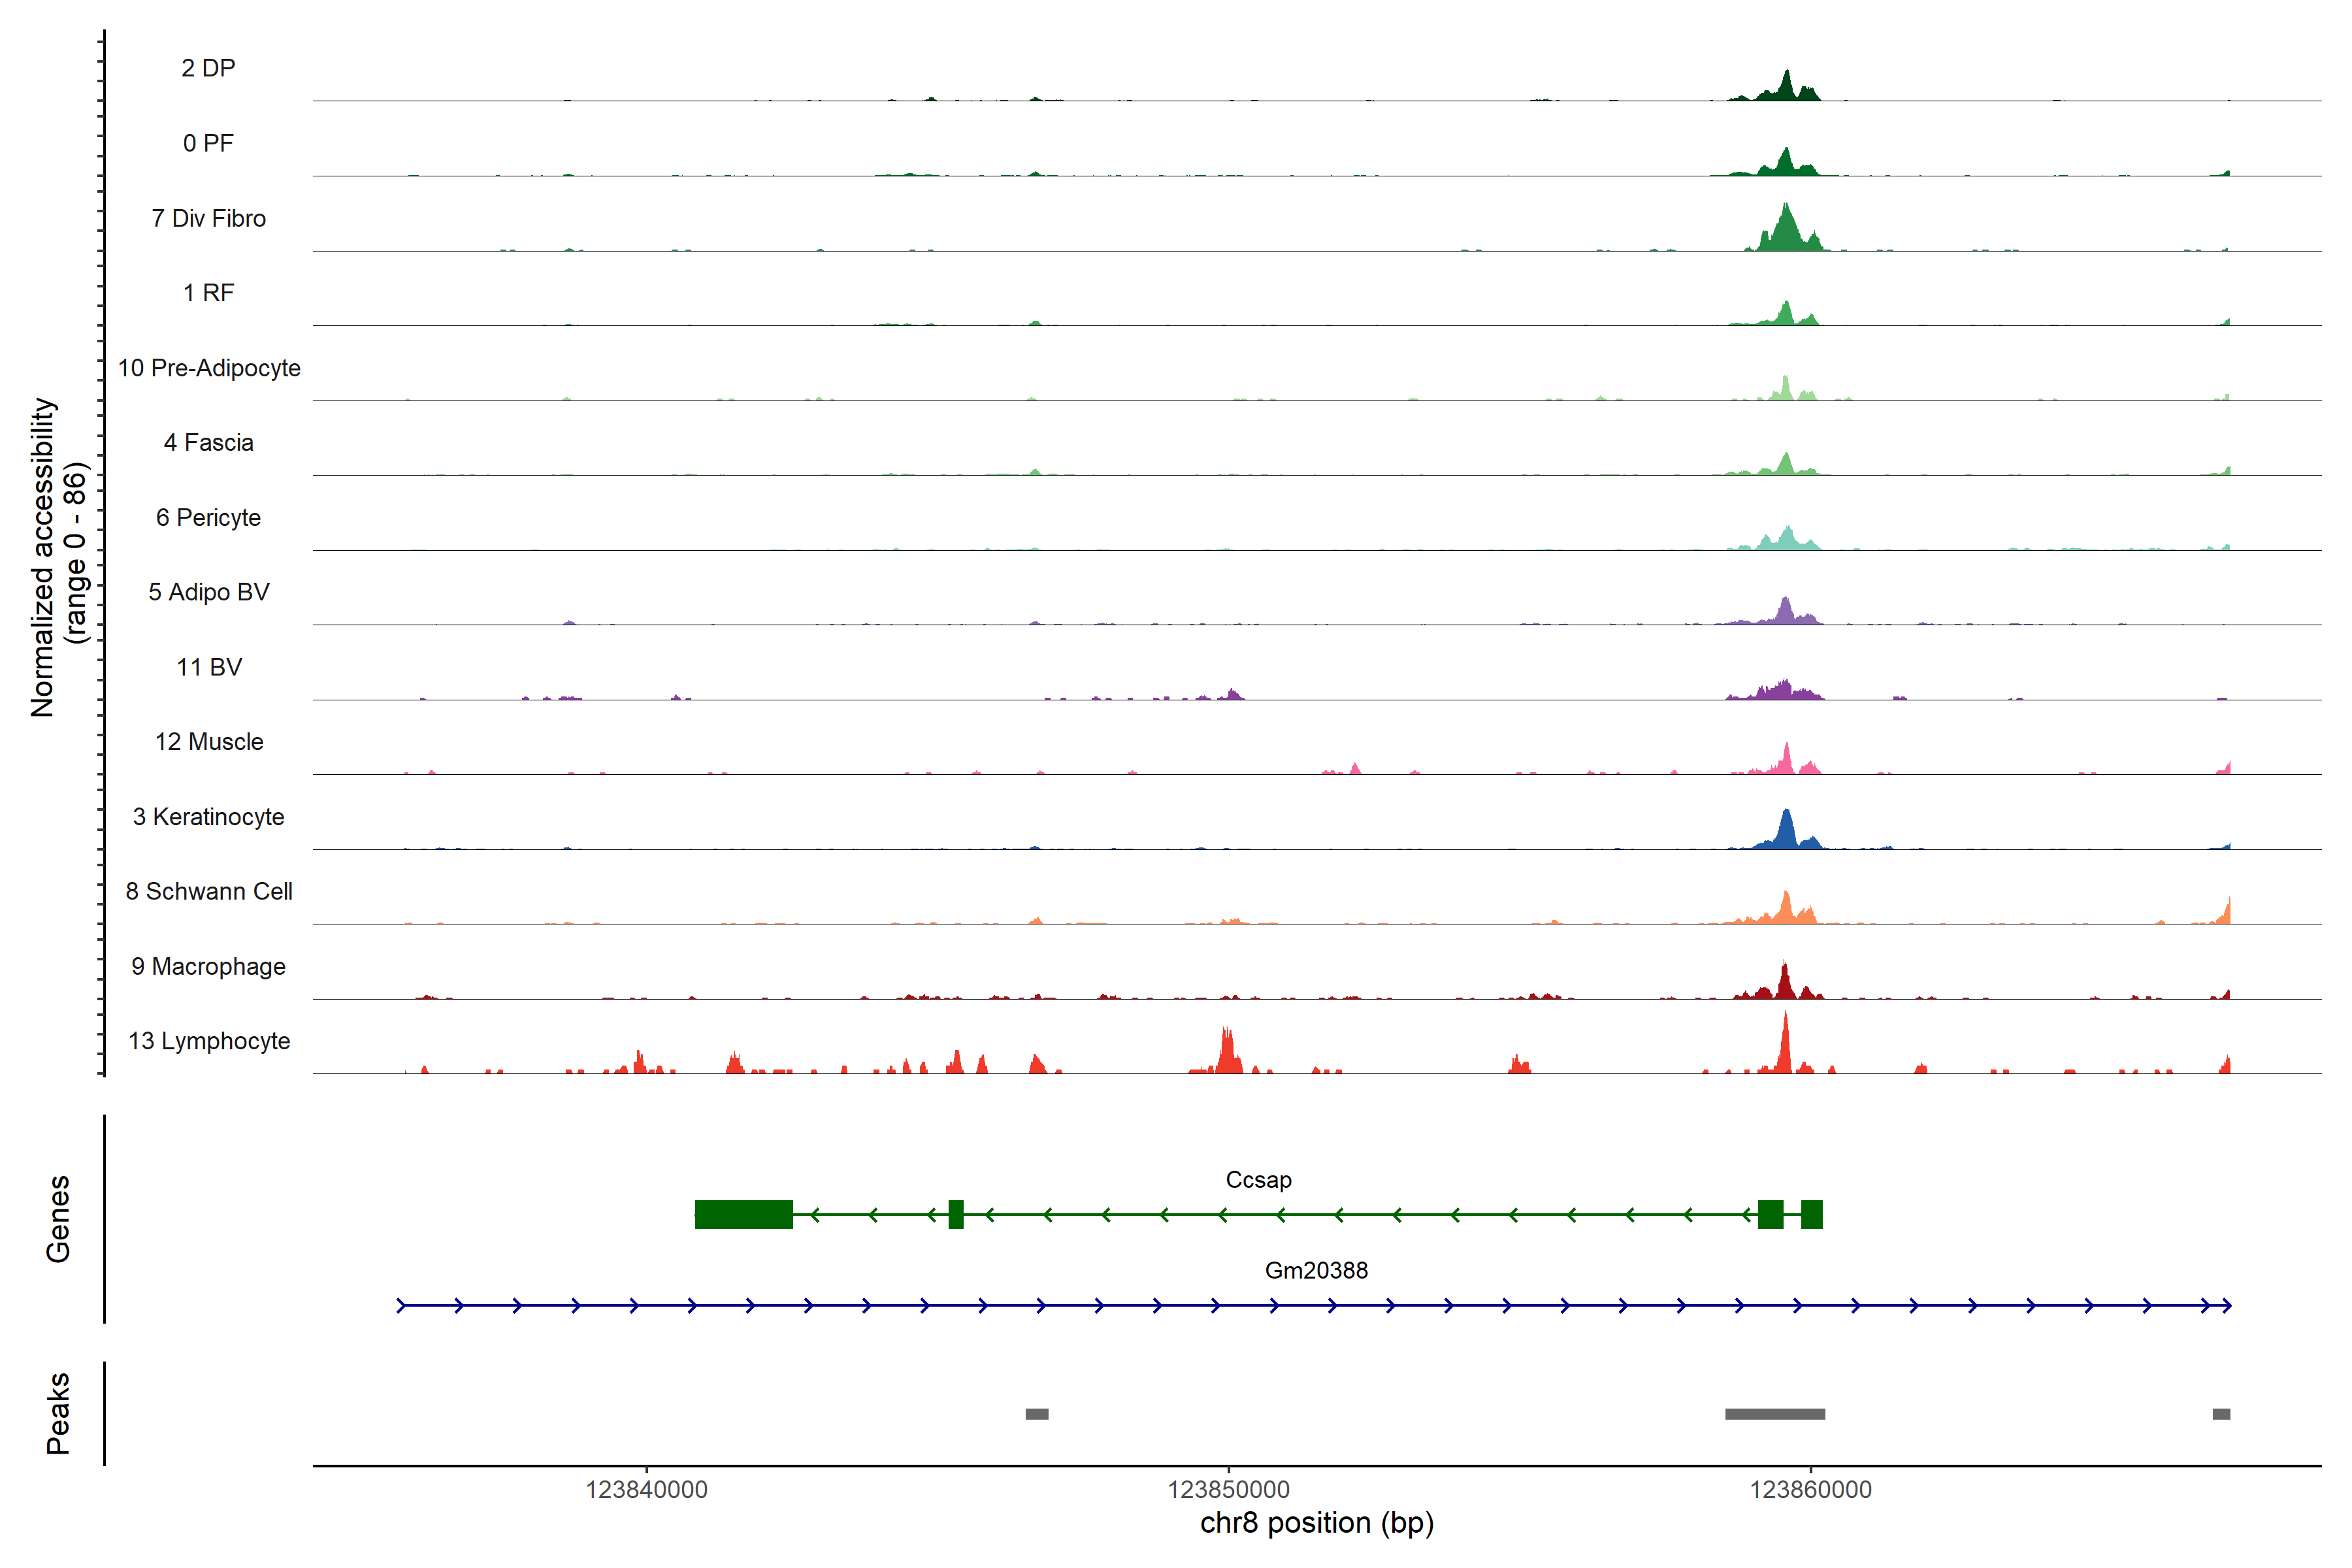Click the 2 DP track label
The width and height of the screenshot is (2352, 1568).
click(x=208, y=68)
